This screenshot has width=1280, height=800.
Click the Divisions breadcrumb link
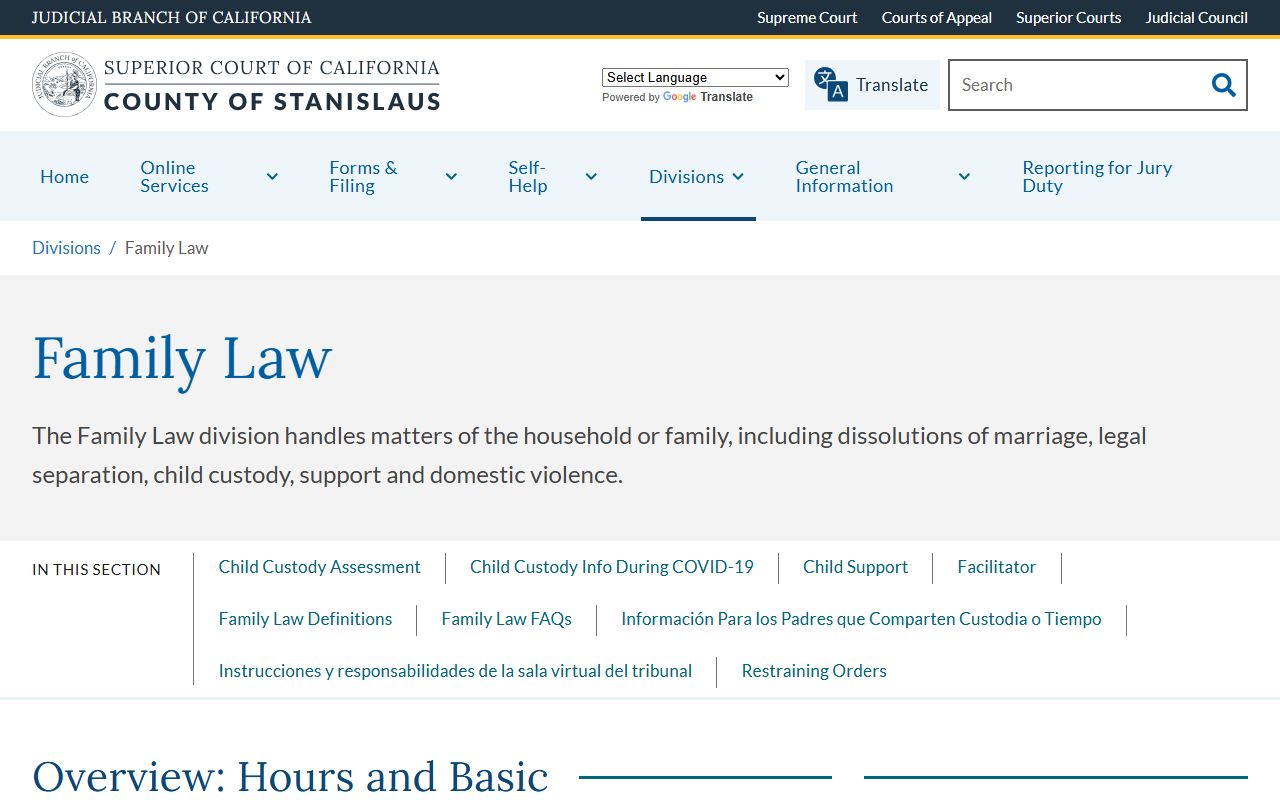[x=66, y=248]
